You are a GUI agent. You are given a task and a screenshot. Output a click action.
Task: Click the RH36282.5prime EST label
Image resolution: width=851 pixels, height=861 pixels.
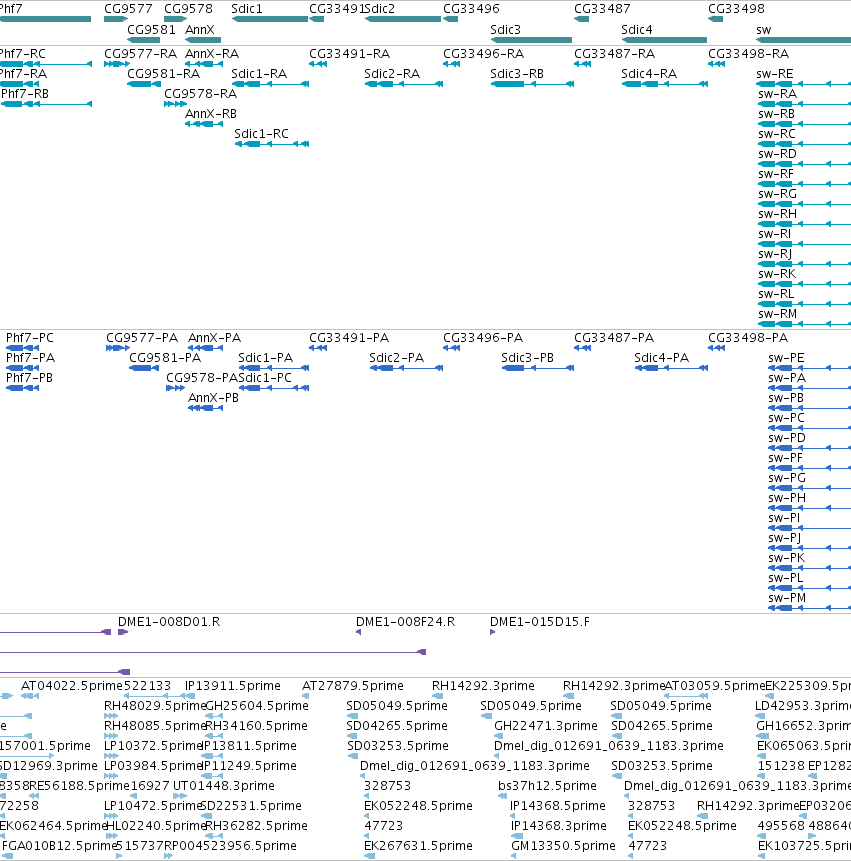pos(256,826)
